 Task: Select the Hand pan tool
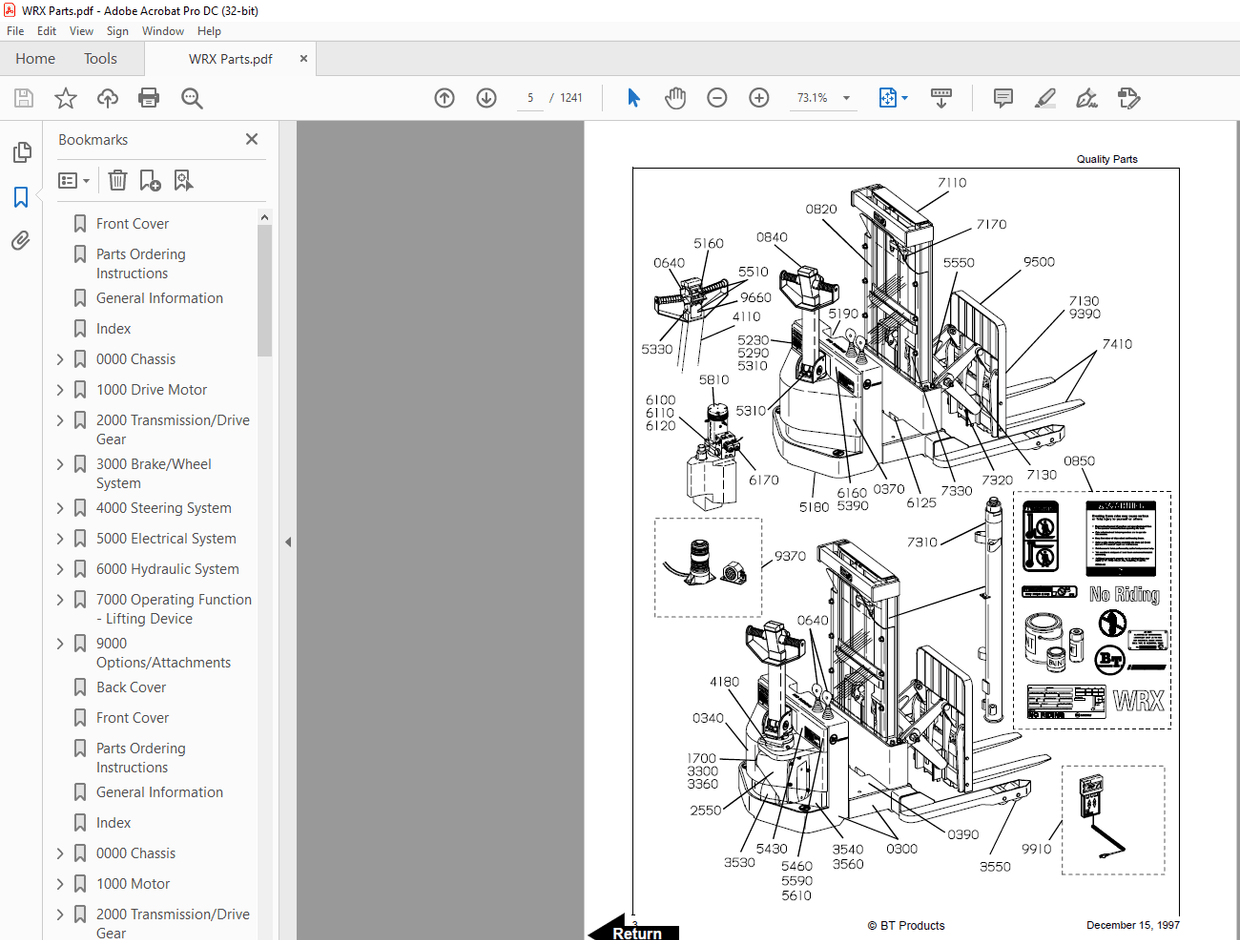point(676,98)
